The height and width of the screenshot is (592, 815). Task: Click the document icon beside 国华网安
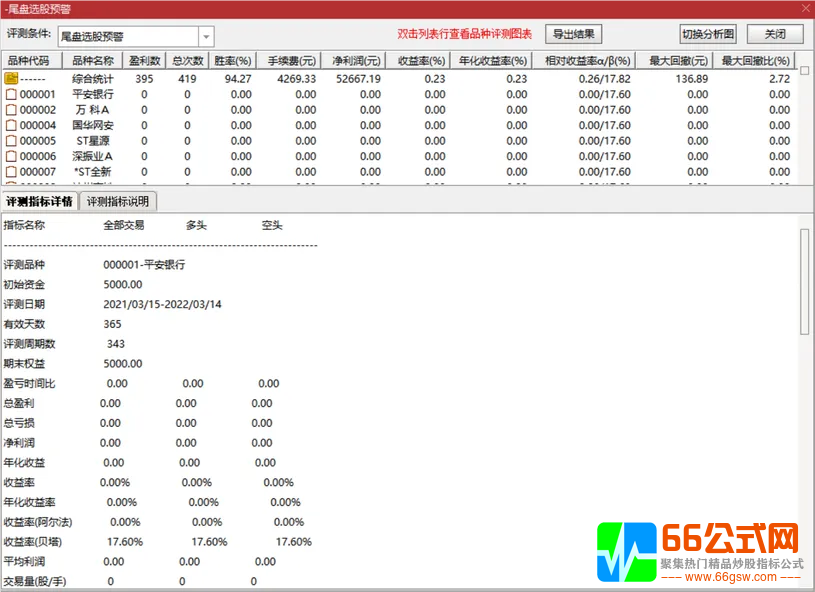pyautogui.click(x=11, y=125)
